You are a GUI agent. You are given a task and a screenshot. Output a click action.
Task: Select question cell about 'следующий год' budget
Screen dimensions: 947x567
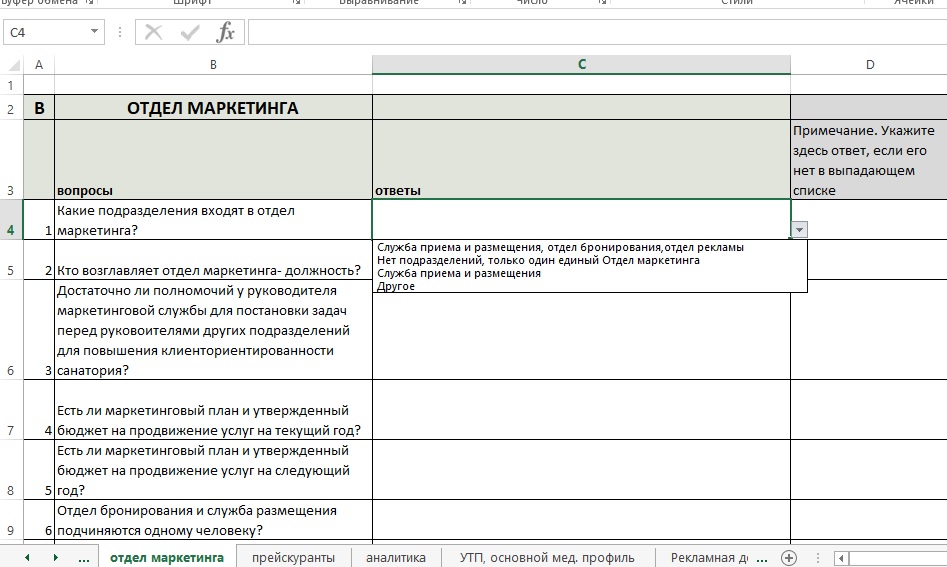coord(213,470)
